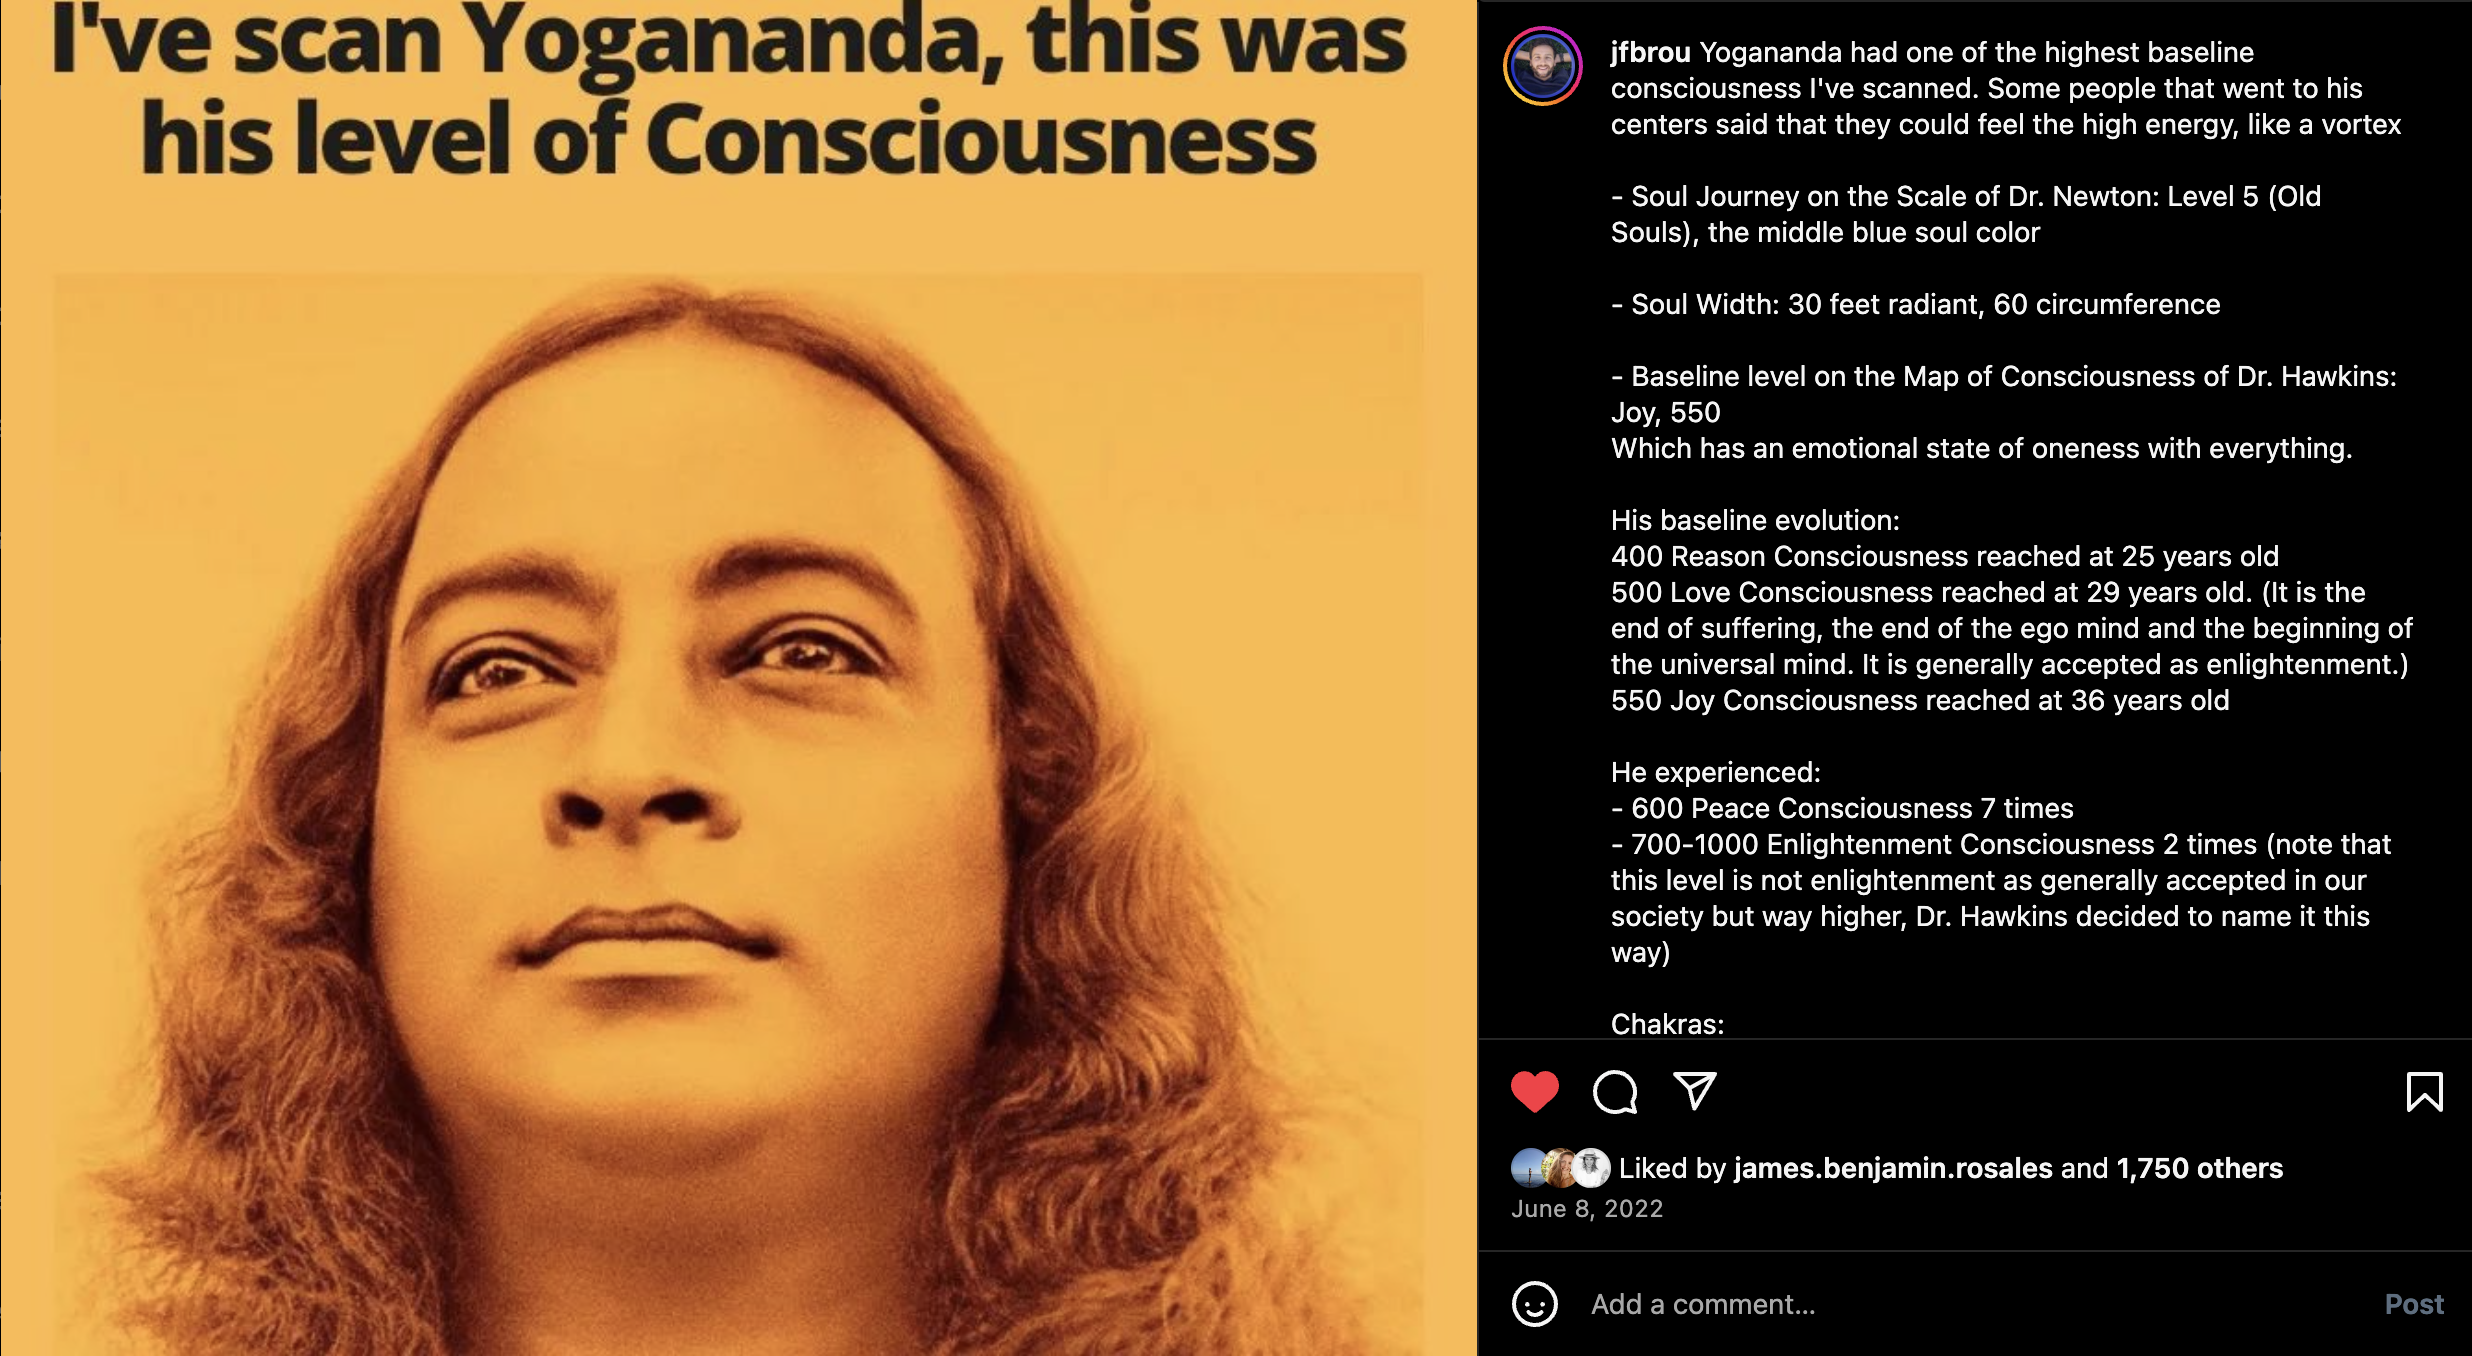
Task: Open jfbrou profile picture story ring
Action: [x=1543, y=66]
